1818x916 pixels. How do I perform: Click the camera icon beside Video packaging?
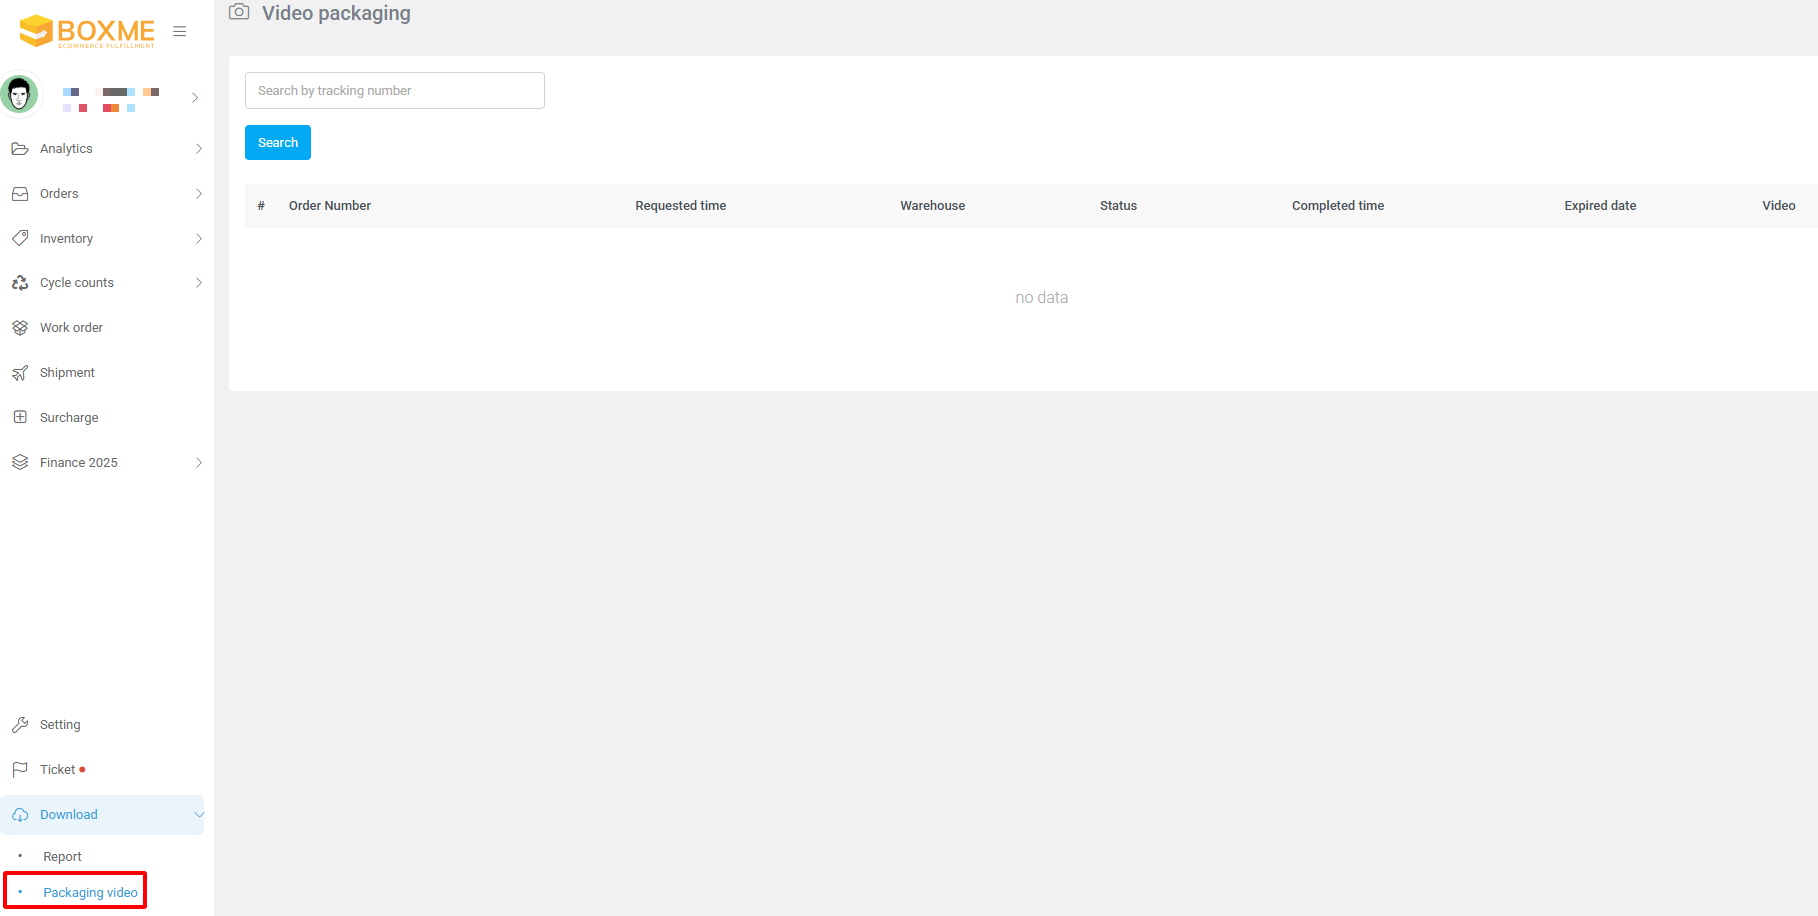(239, 12)
